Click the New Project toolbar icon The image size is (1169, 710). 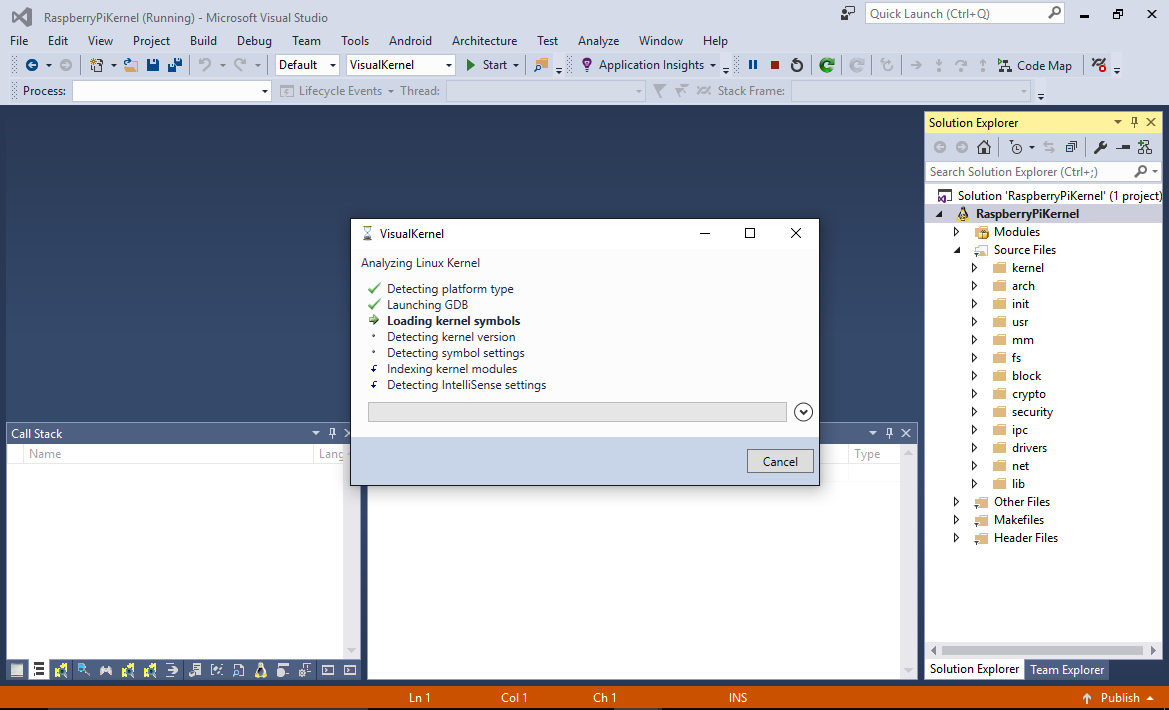pos(96,66)
